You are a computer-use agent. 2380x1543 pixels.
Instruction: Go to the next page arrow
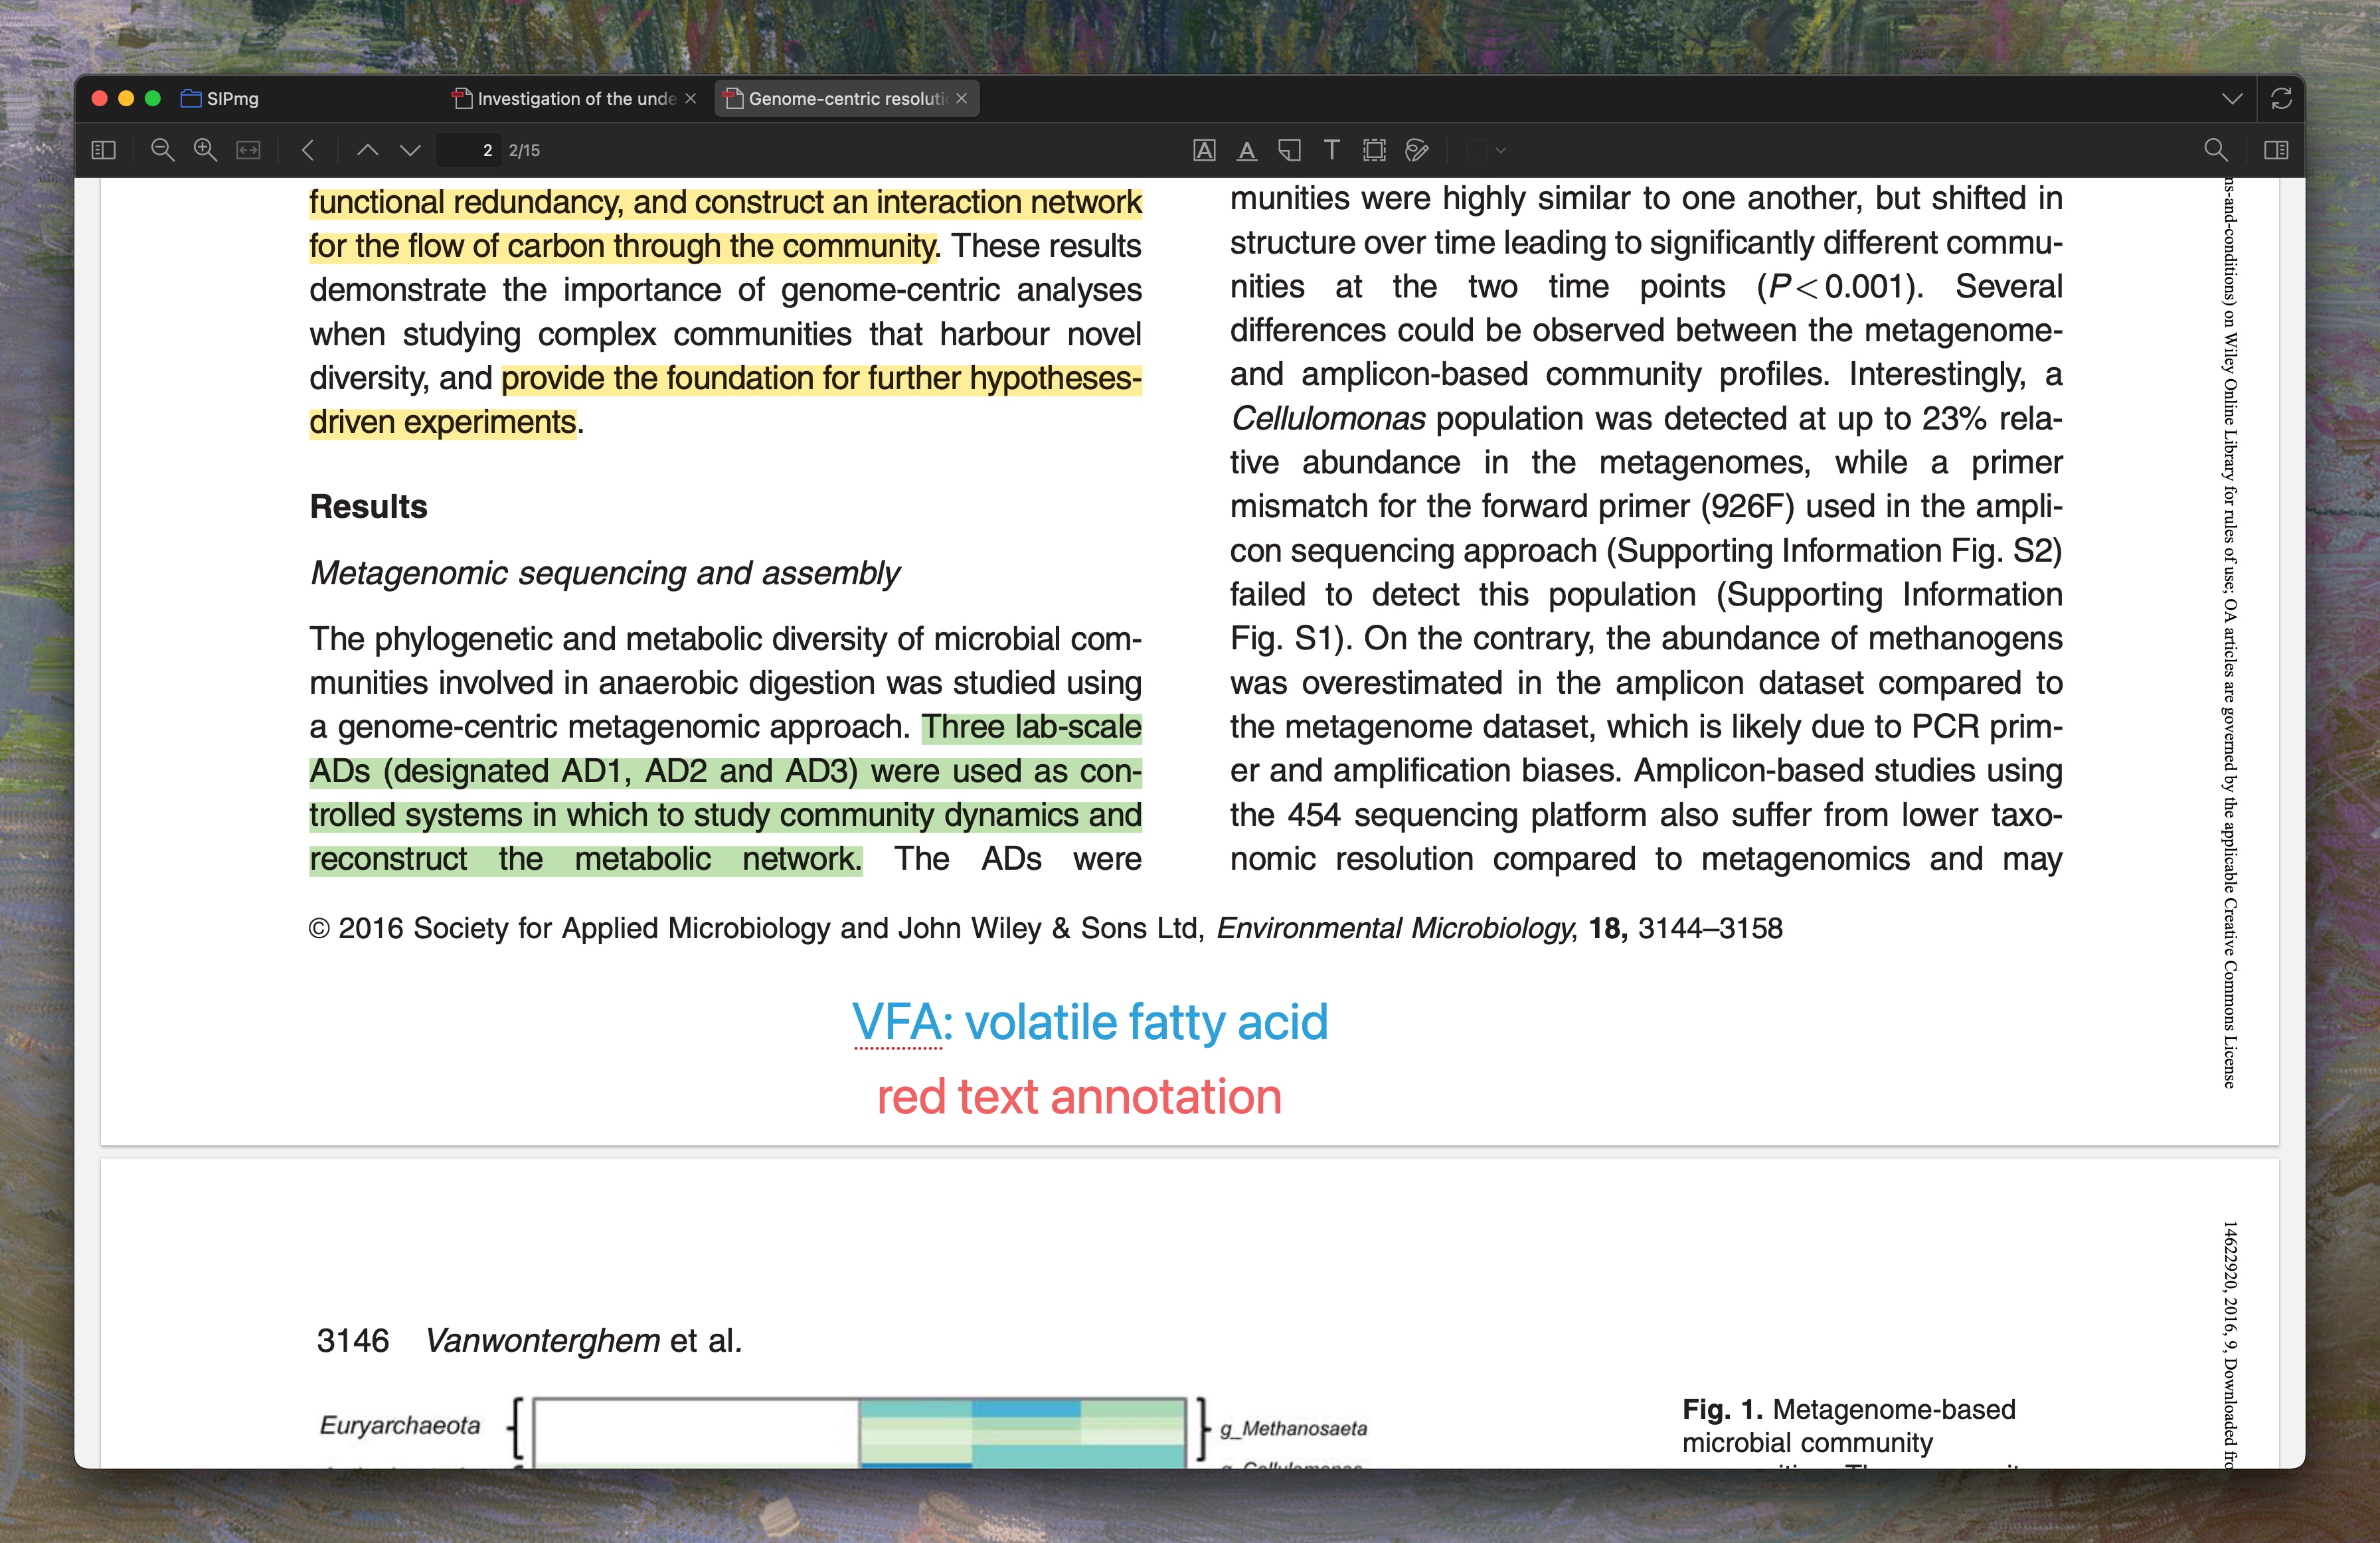coord(410,150)
